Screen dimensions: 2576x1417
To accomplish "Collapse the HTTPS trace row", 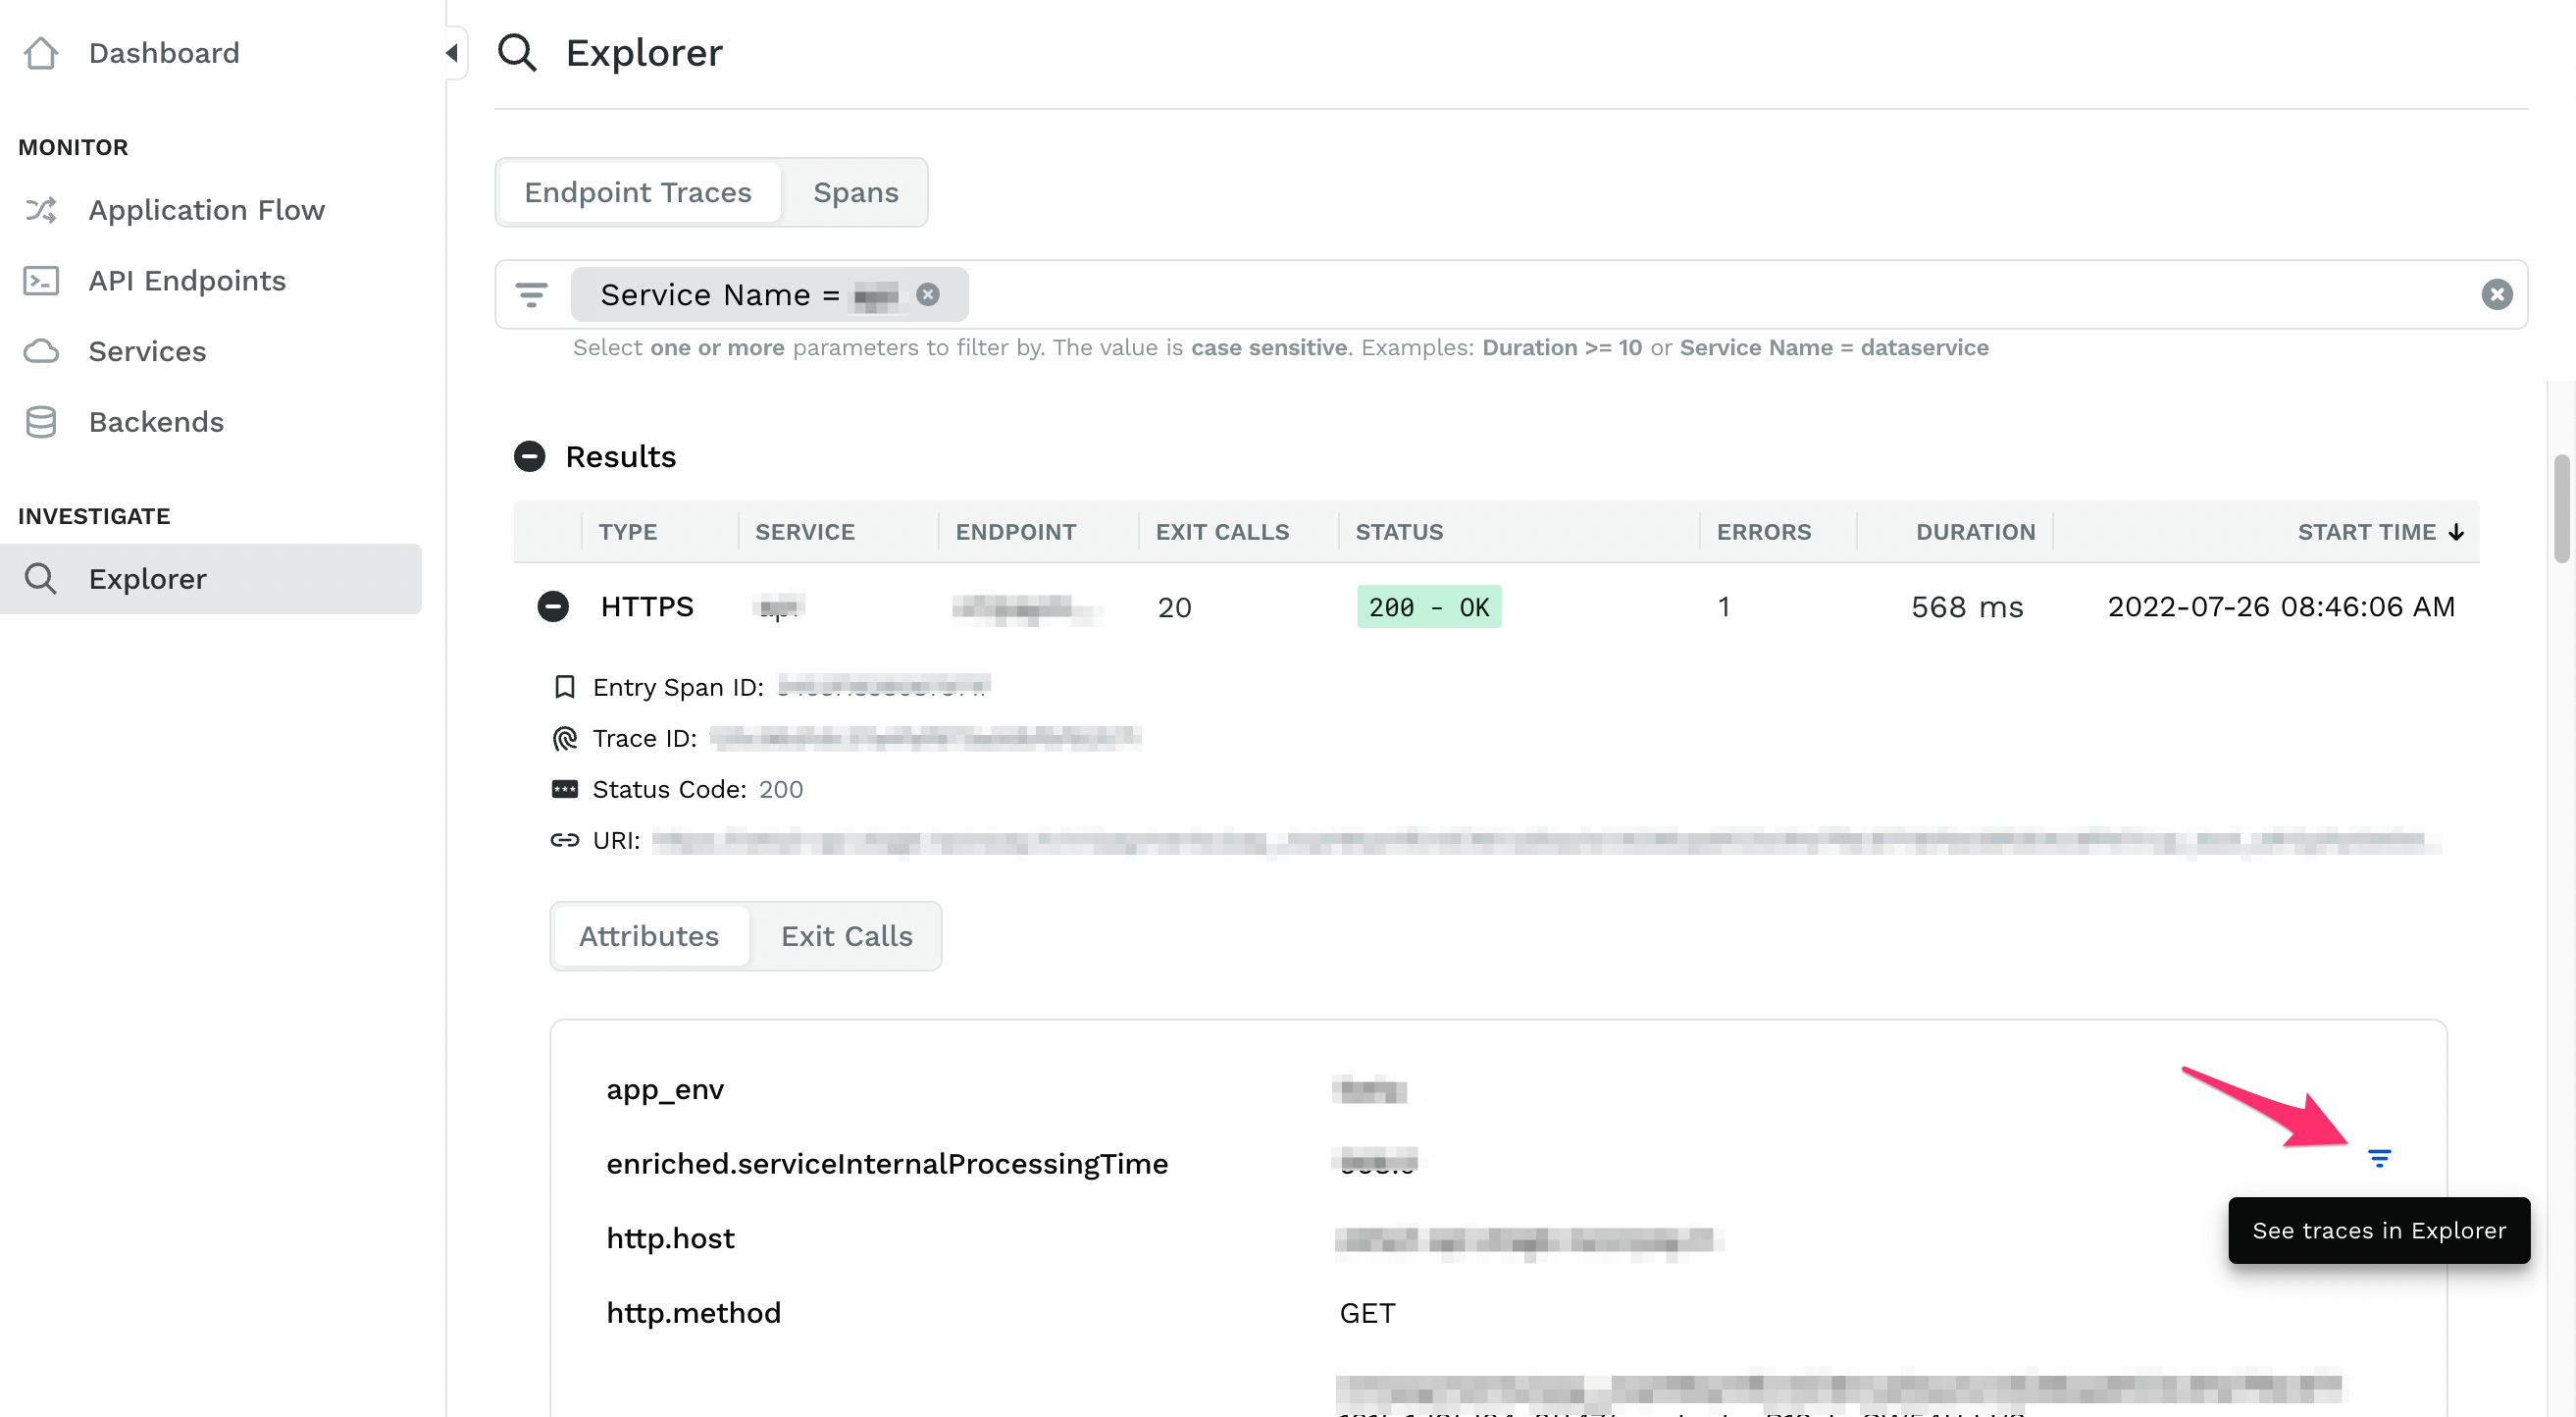I will [x=553, y=607].
